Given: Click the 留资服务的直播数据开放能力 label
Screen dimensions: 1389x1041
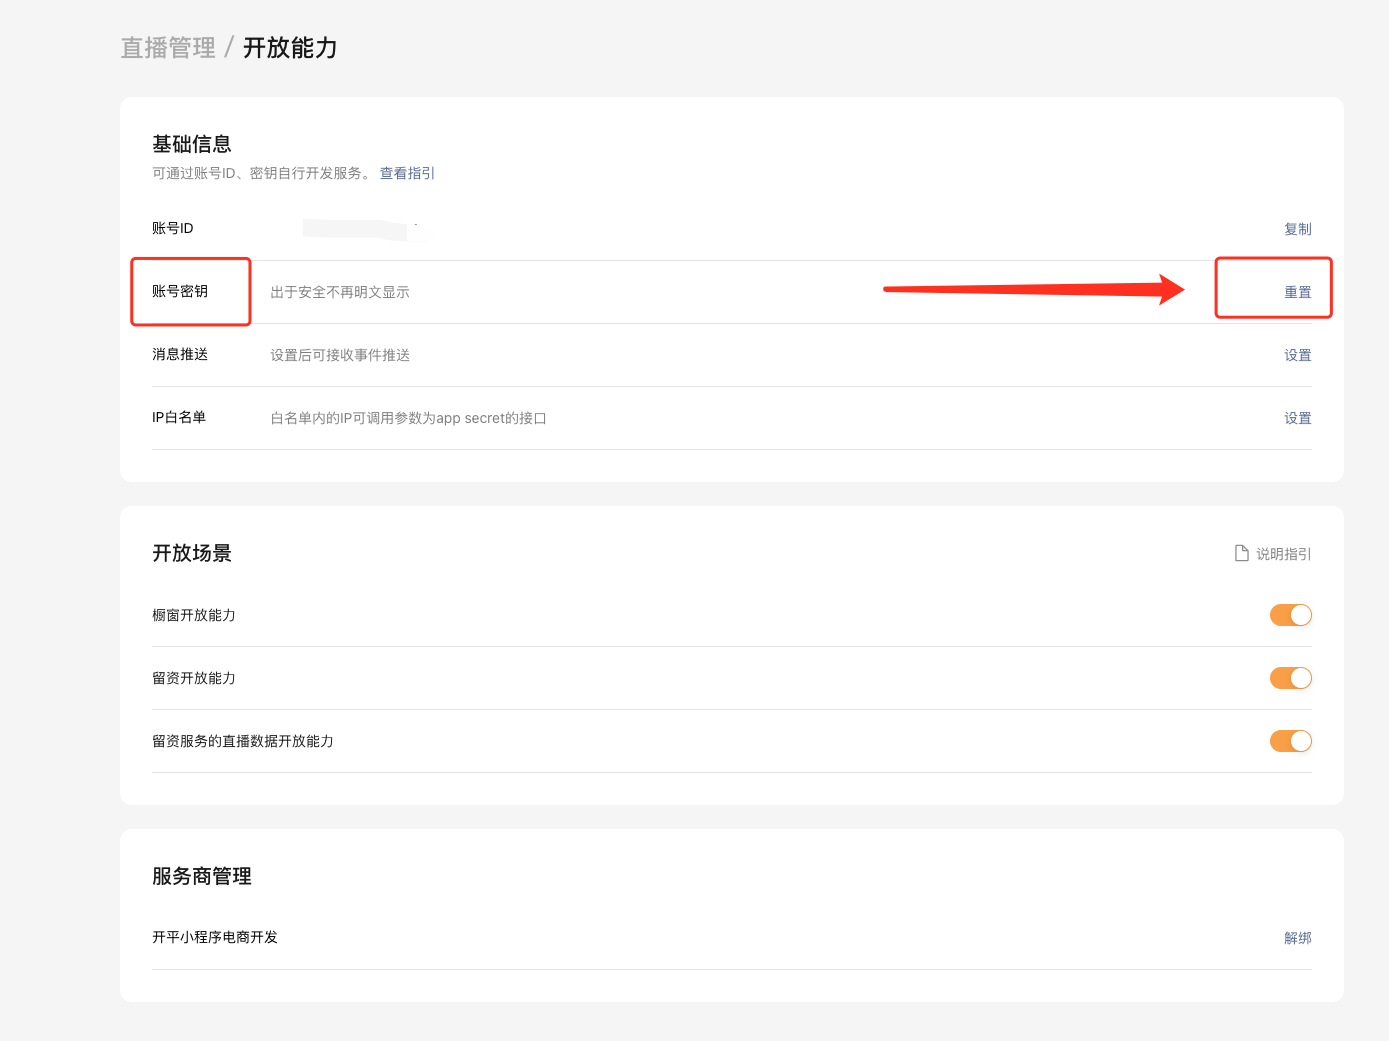Looking at the screenshot, I should coord(243,741).
